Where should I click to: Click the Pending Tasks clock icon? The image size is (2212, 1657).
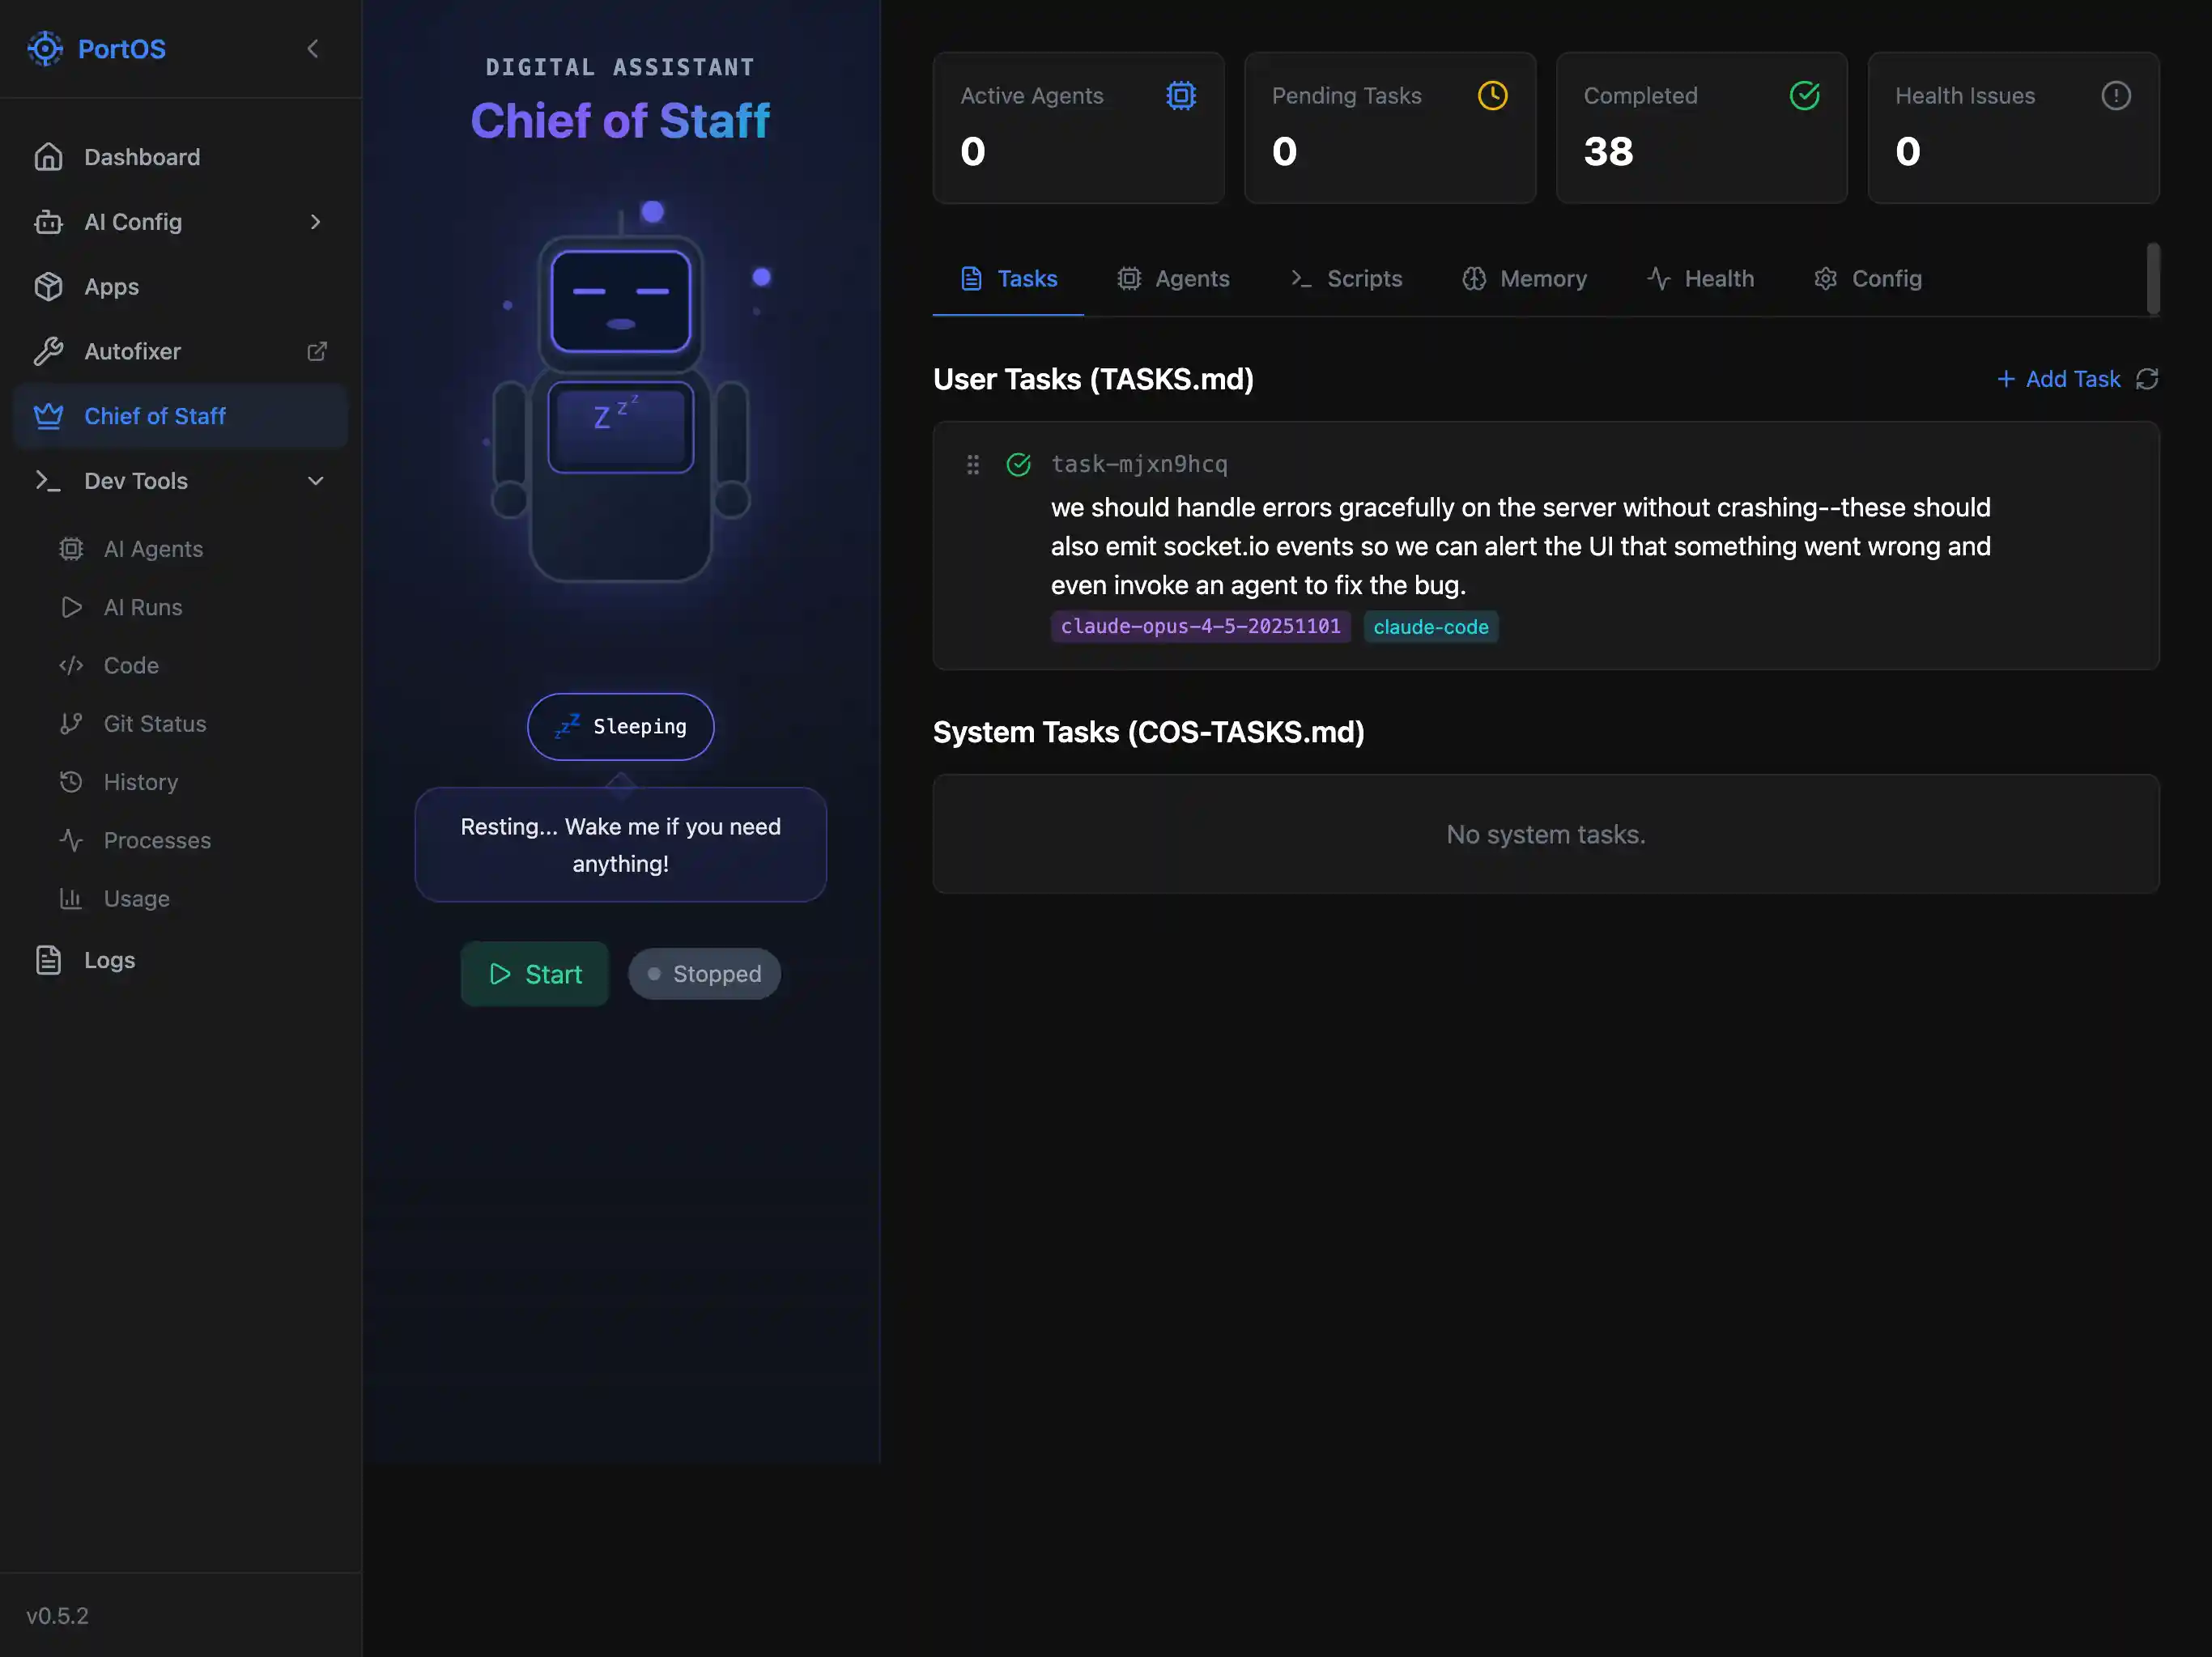pyautogui.click(x=1492, y=96)
